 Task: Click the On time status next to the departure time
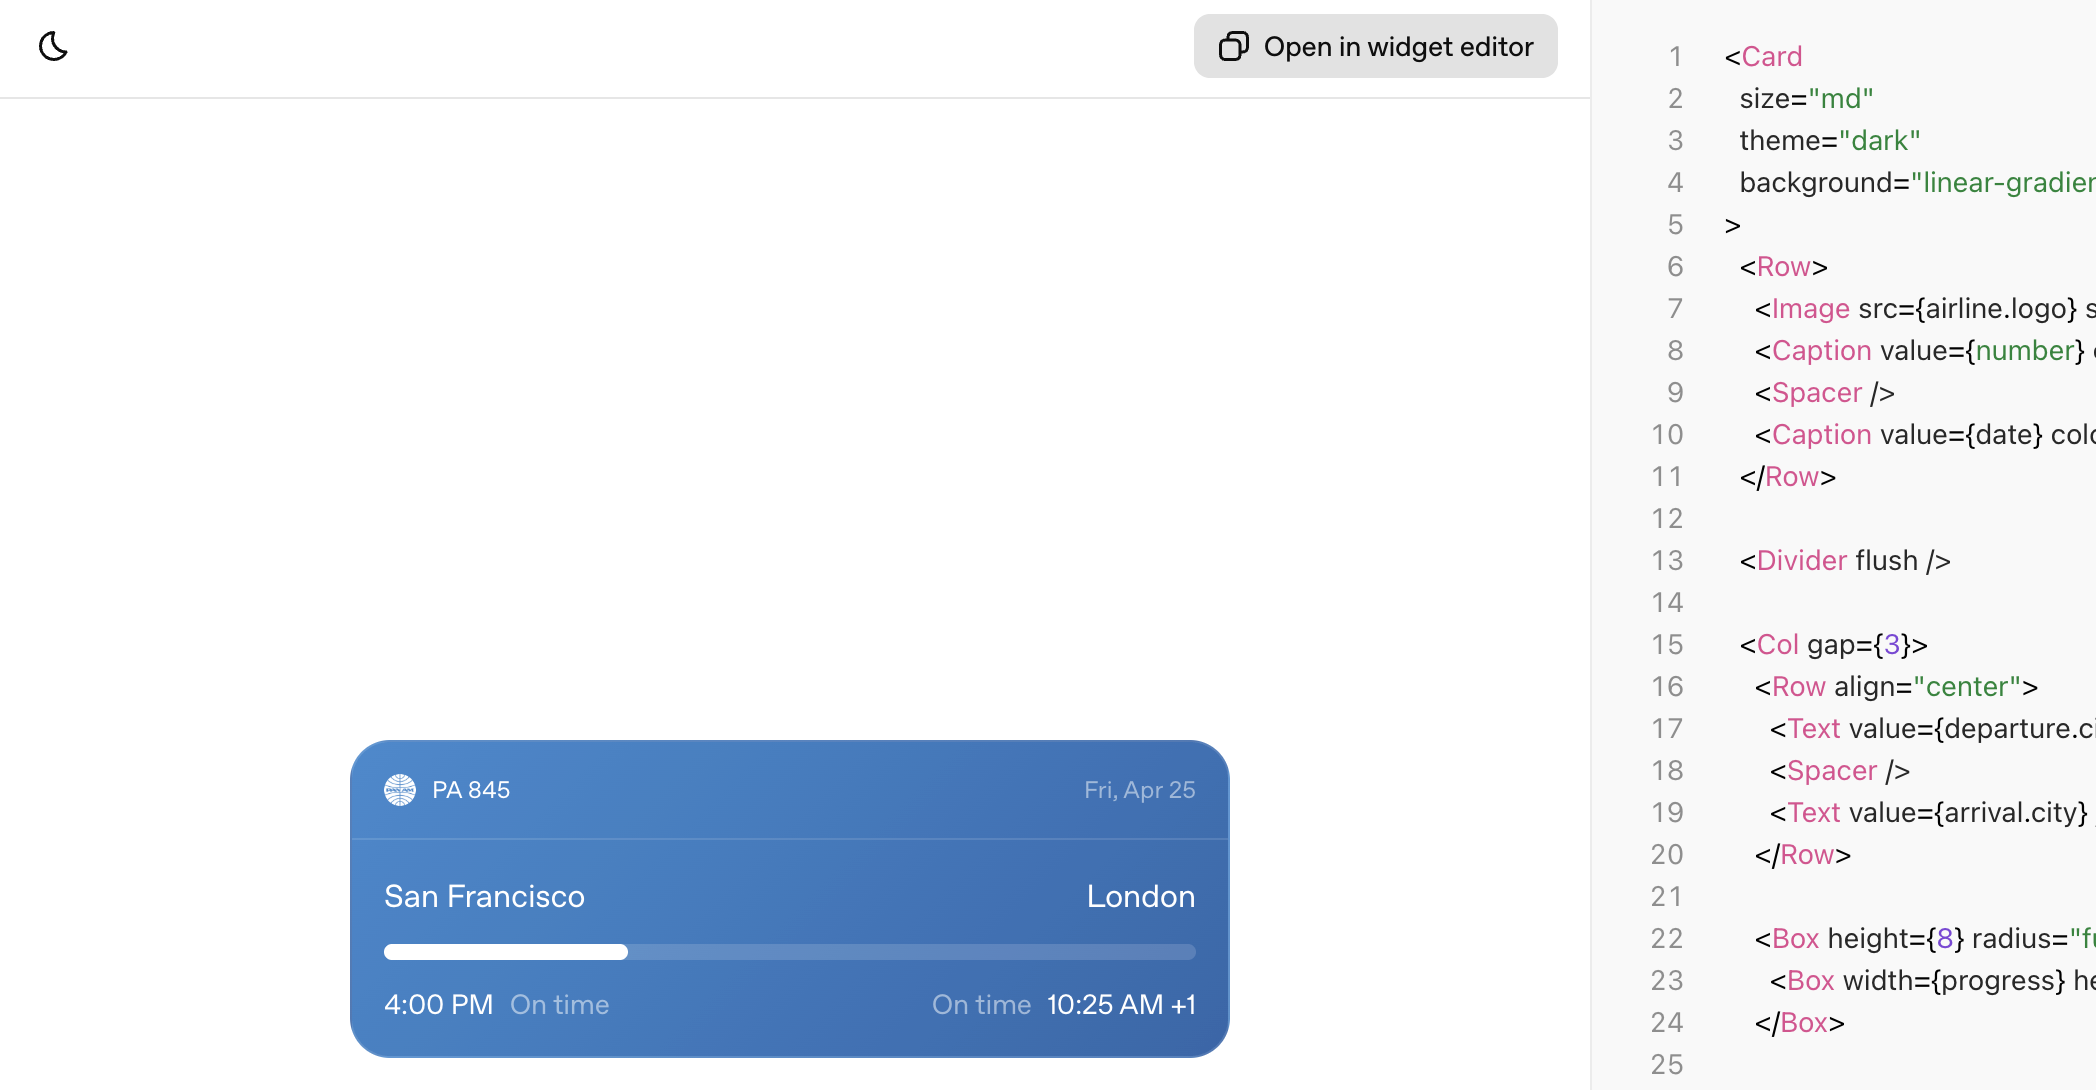(559, 1004)
